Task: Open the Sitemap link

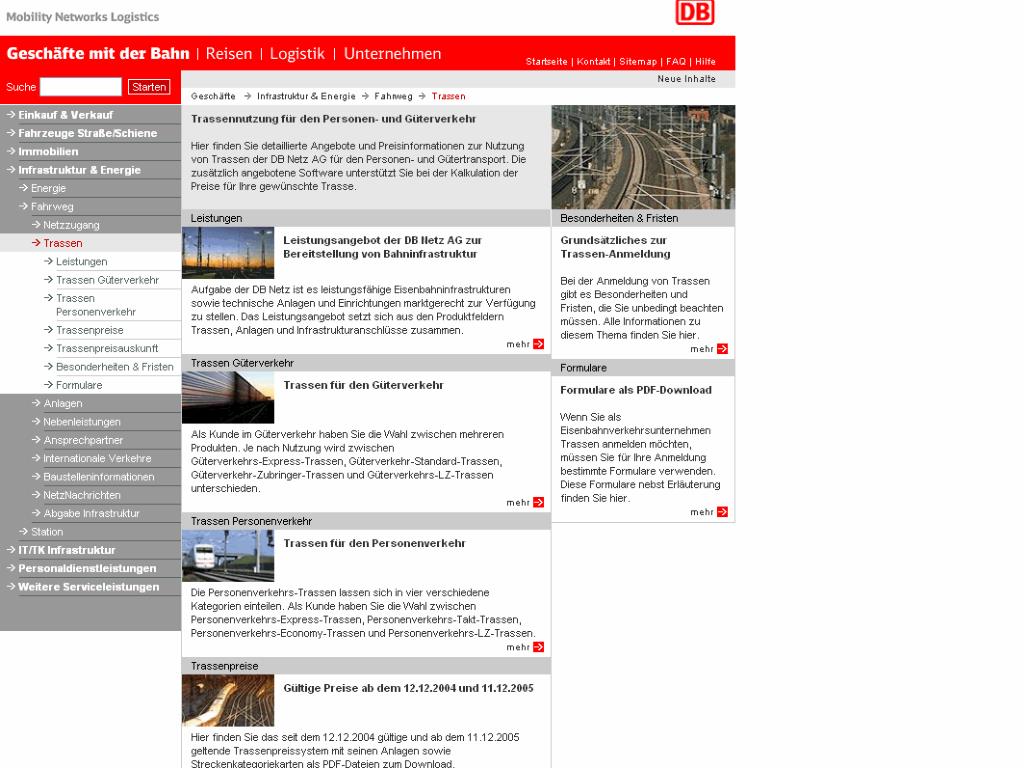Action: pyautogui.click(x=638, y=61)
